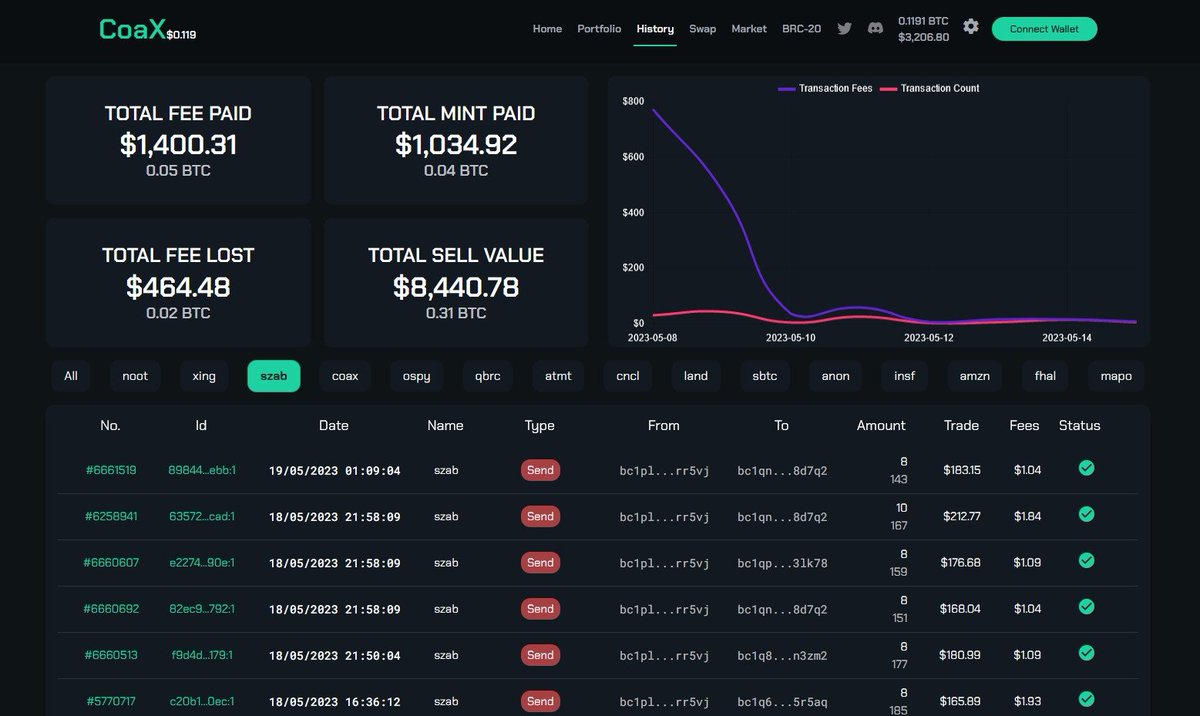Click the Date column header
The width and height of the screenshot is (1200, 716).
334,425
